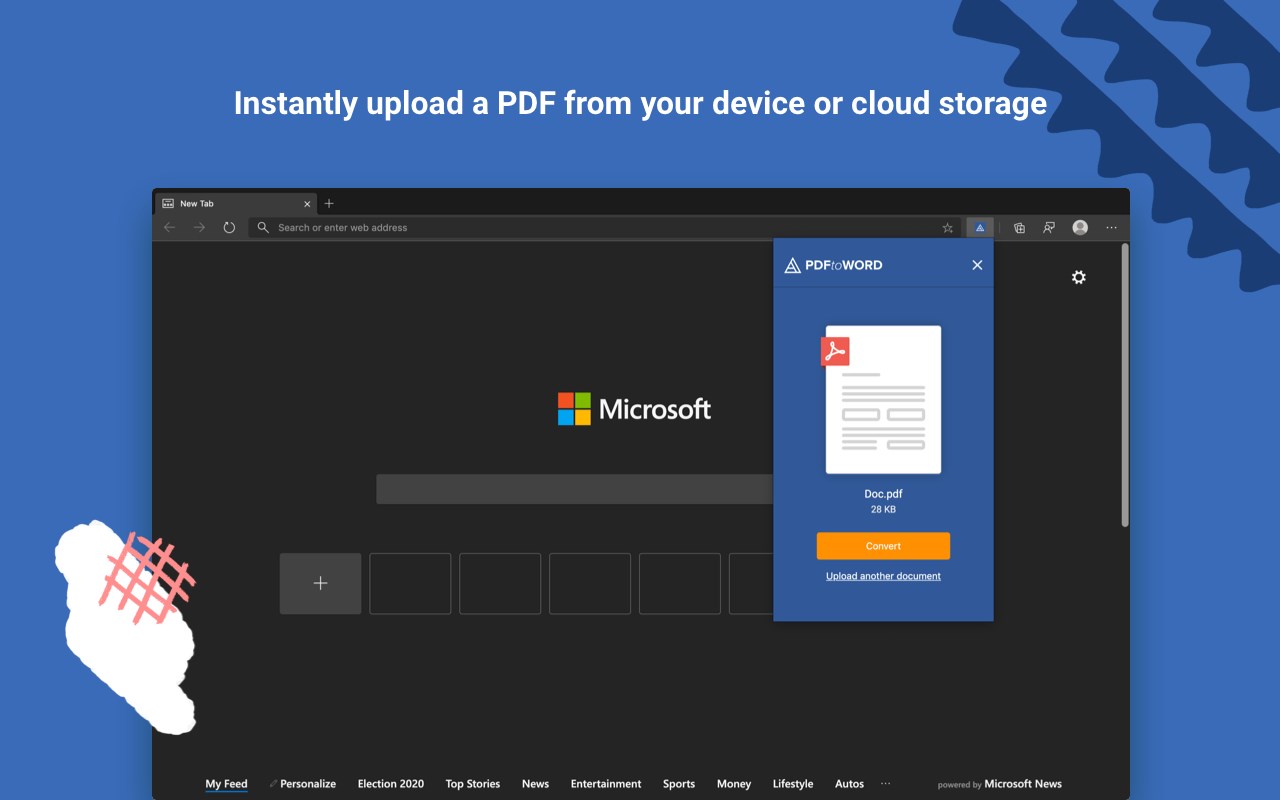Switch to the Top Stories tab

point(472,784)
